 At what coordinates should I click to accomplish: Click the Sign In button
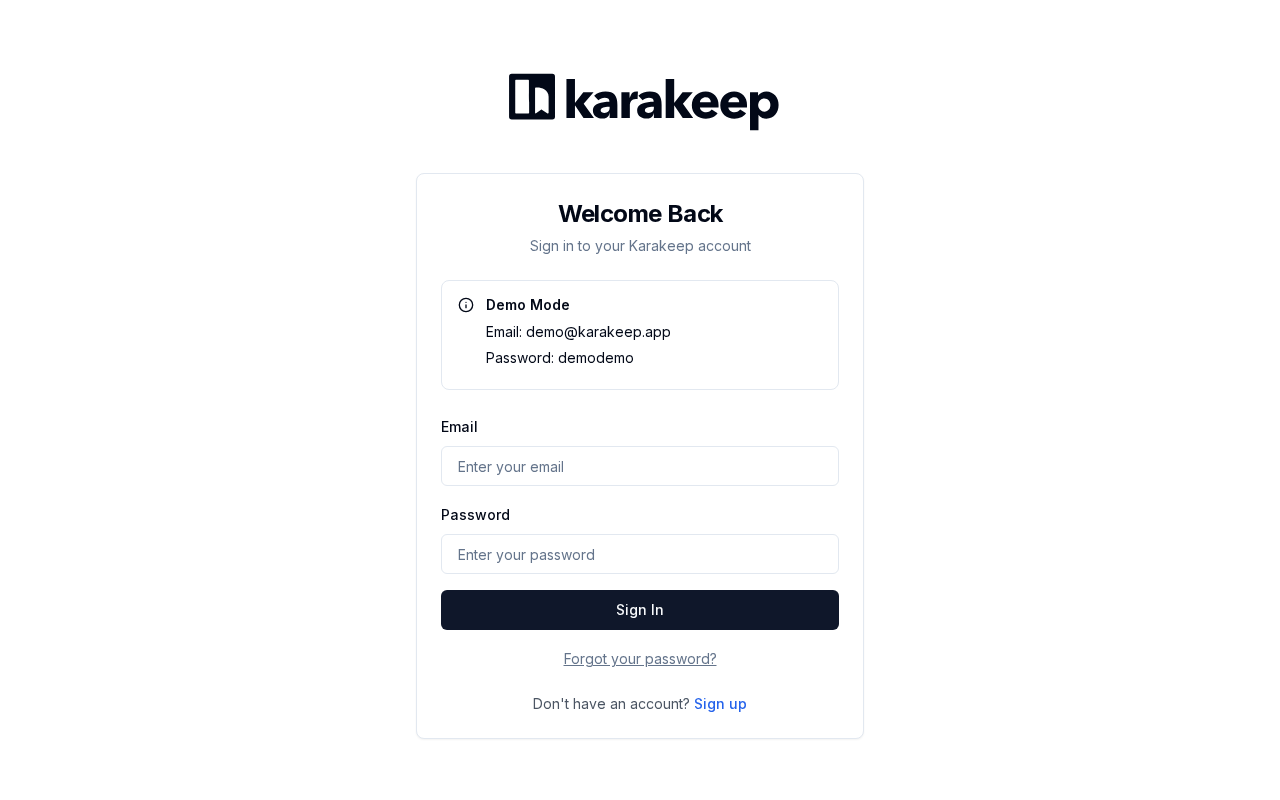pos(640,610)
